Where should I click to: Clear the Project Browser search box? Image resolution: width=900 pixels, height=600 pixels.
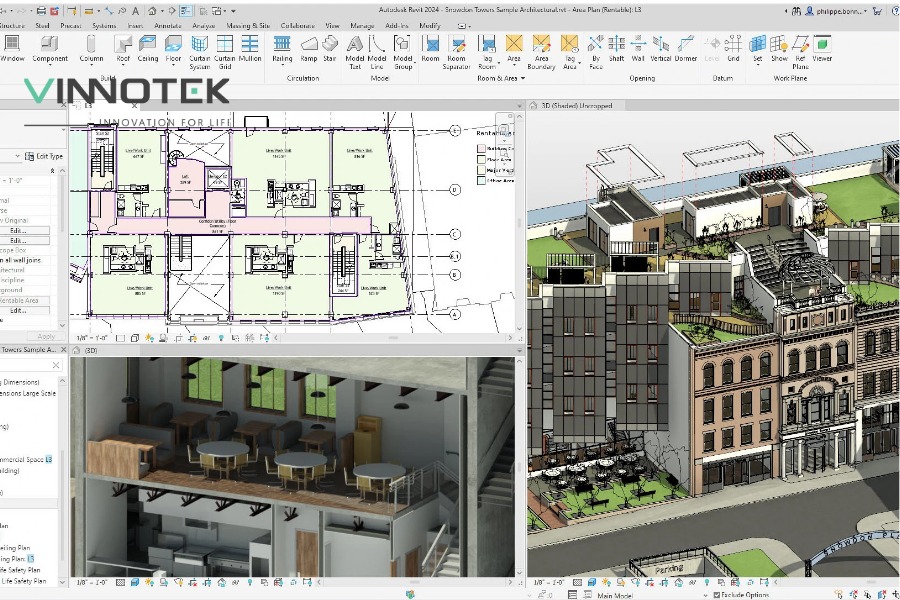(x=56, y=365)
